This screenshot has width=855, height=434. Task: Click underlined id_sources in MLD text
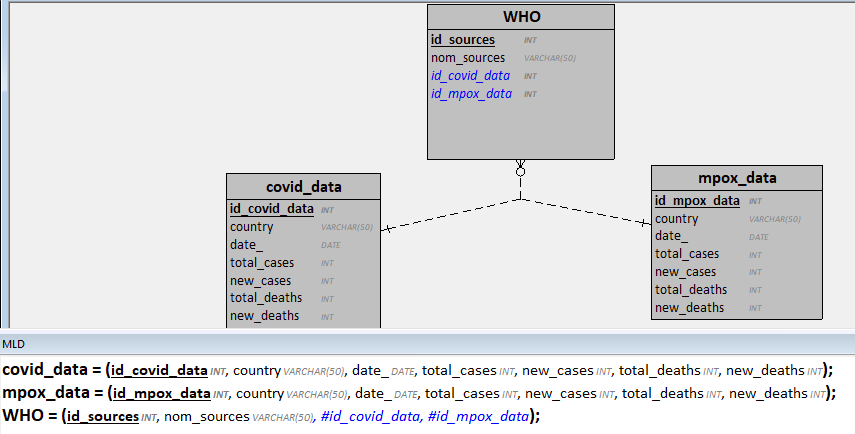click(x=103, y=417)
